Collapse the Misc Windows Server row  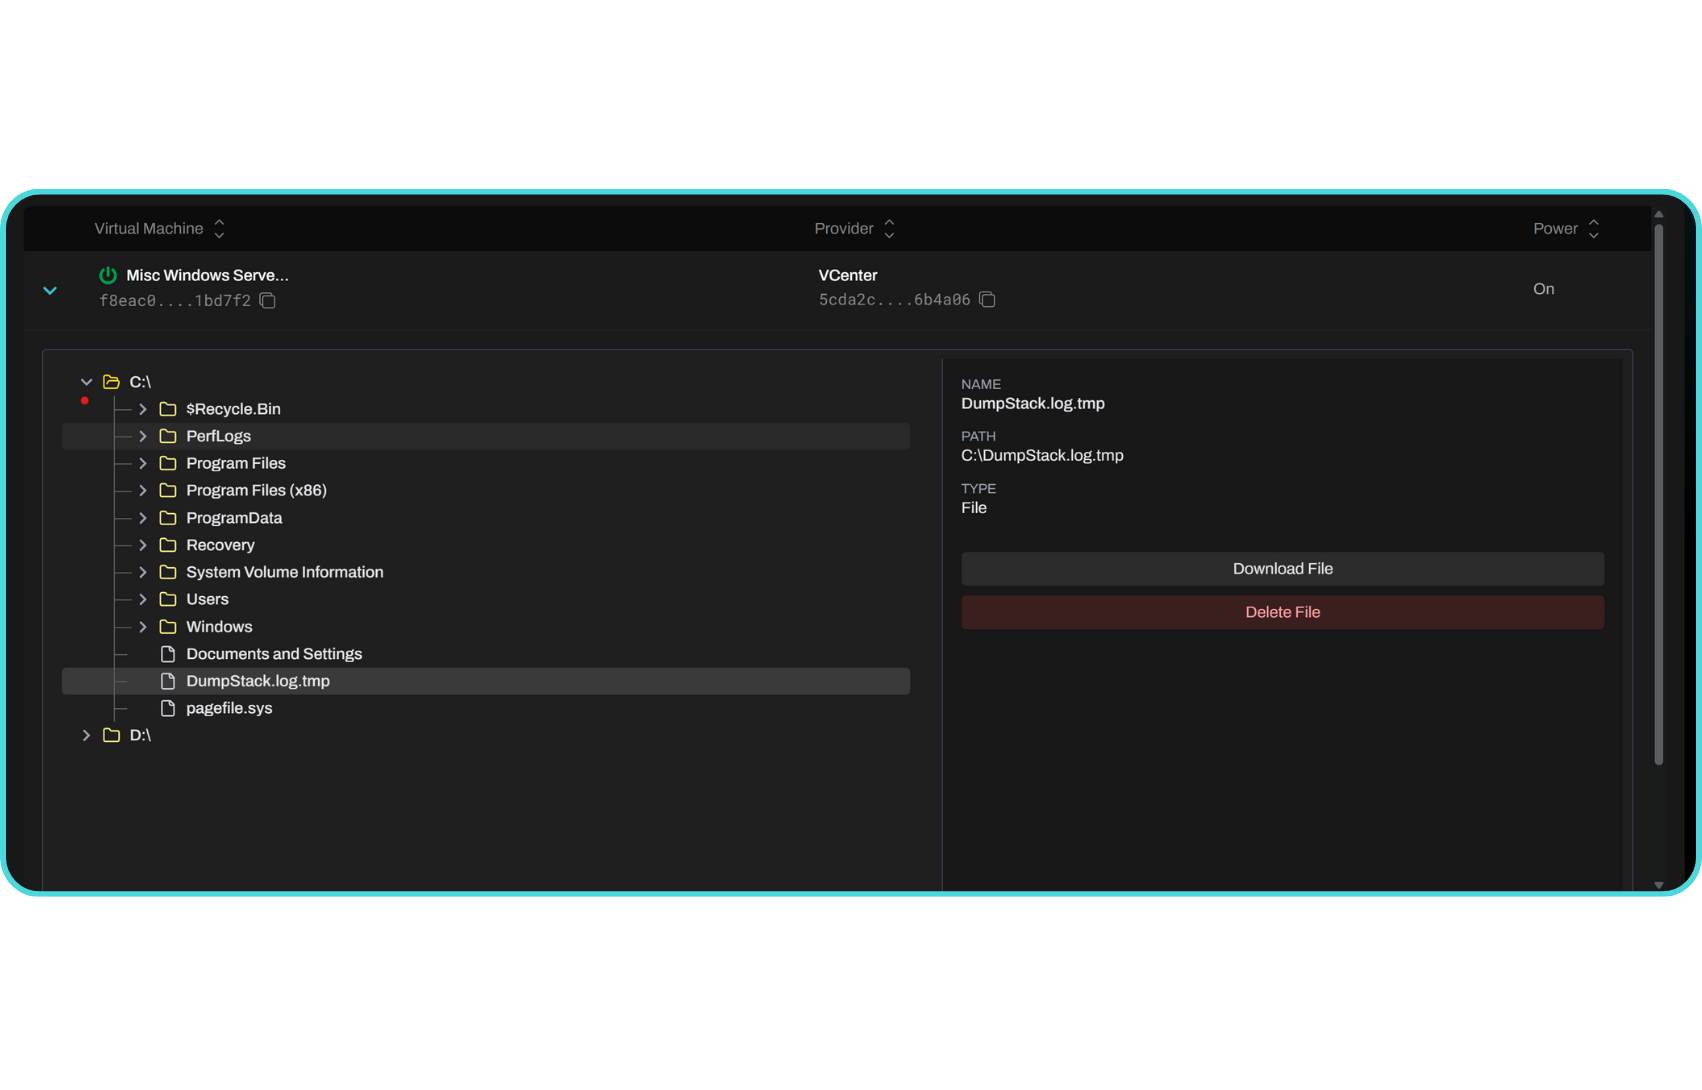pos(50,290)
